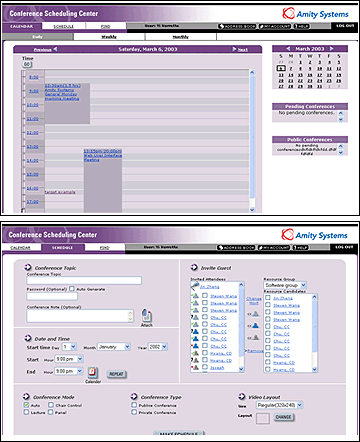The height and width of the screenshot is (442, 360).
Task: Enable the Auto Generate password checkbox
Action: (72, 289)
